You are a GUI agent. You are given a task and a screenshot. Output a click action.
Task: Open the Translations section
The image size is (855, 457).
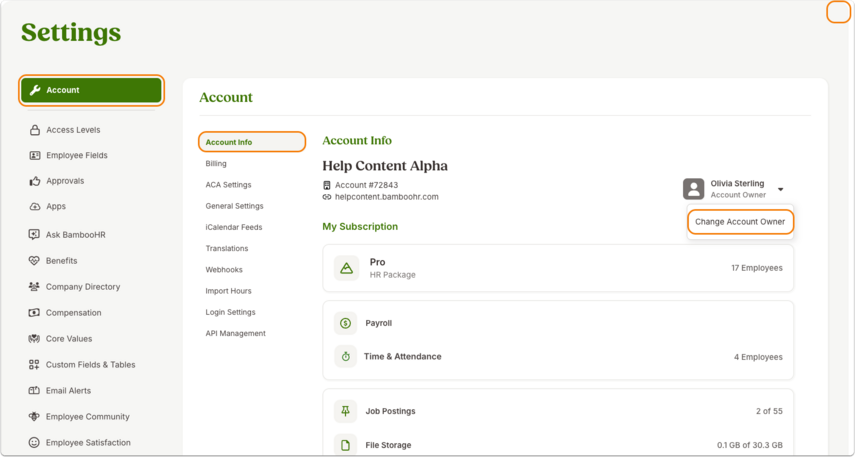(x=227, y=248)
